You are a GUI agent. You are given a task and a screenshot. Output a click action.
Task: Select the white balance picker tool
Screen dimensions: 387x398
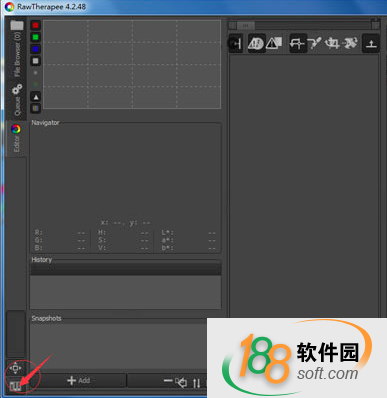314,43
